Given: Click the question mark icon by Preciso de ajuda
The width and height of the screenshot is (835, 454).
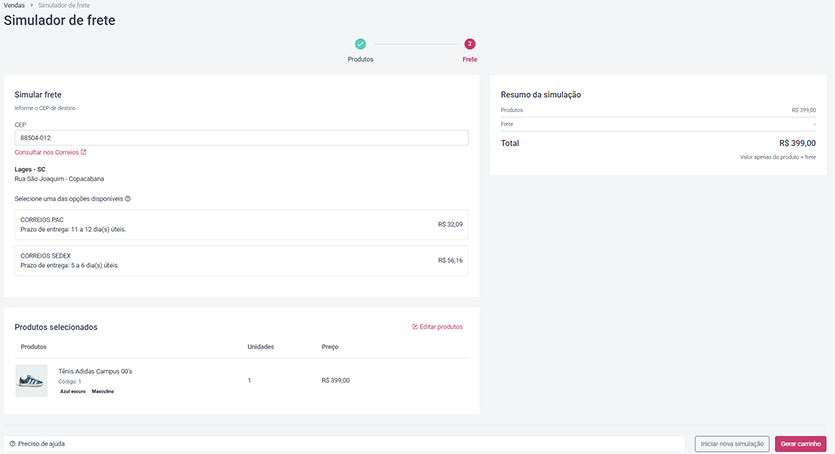Looking at the screenshot, I should [12, 443].
